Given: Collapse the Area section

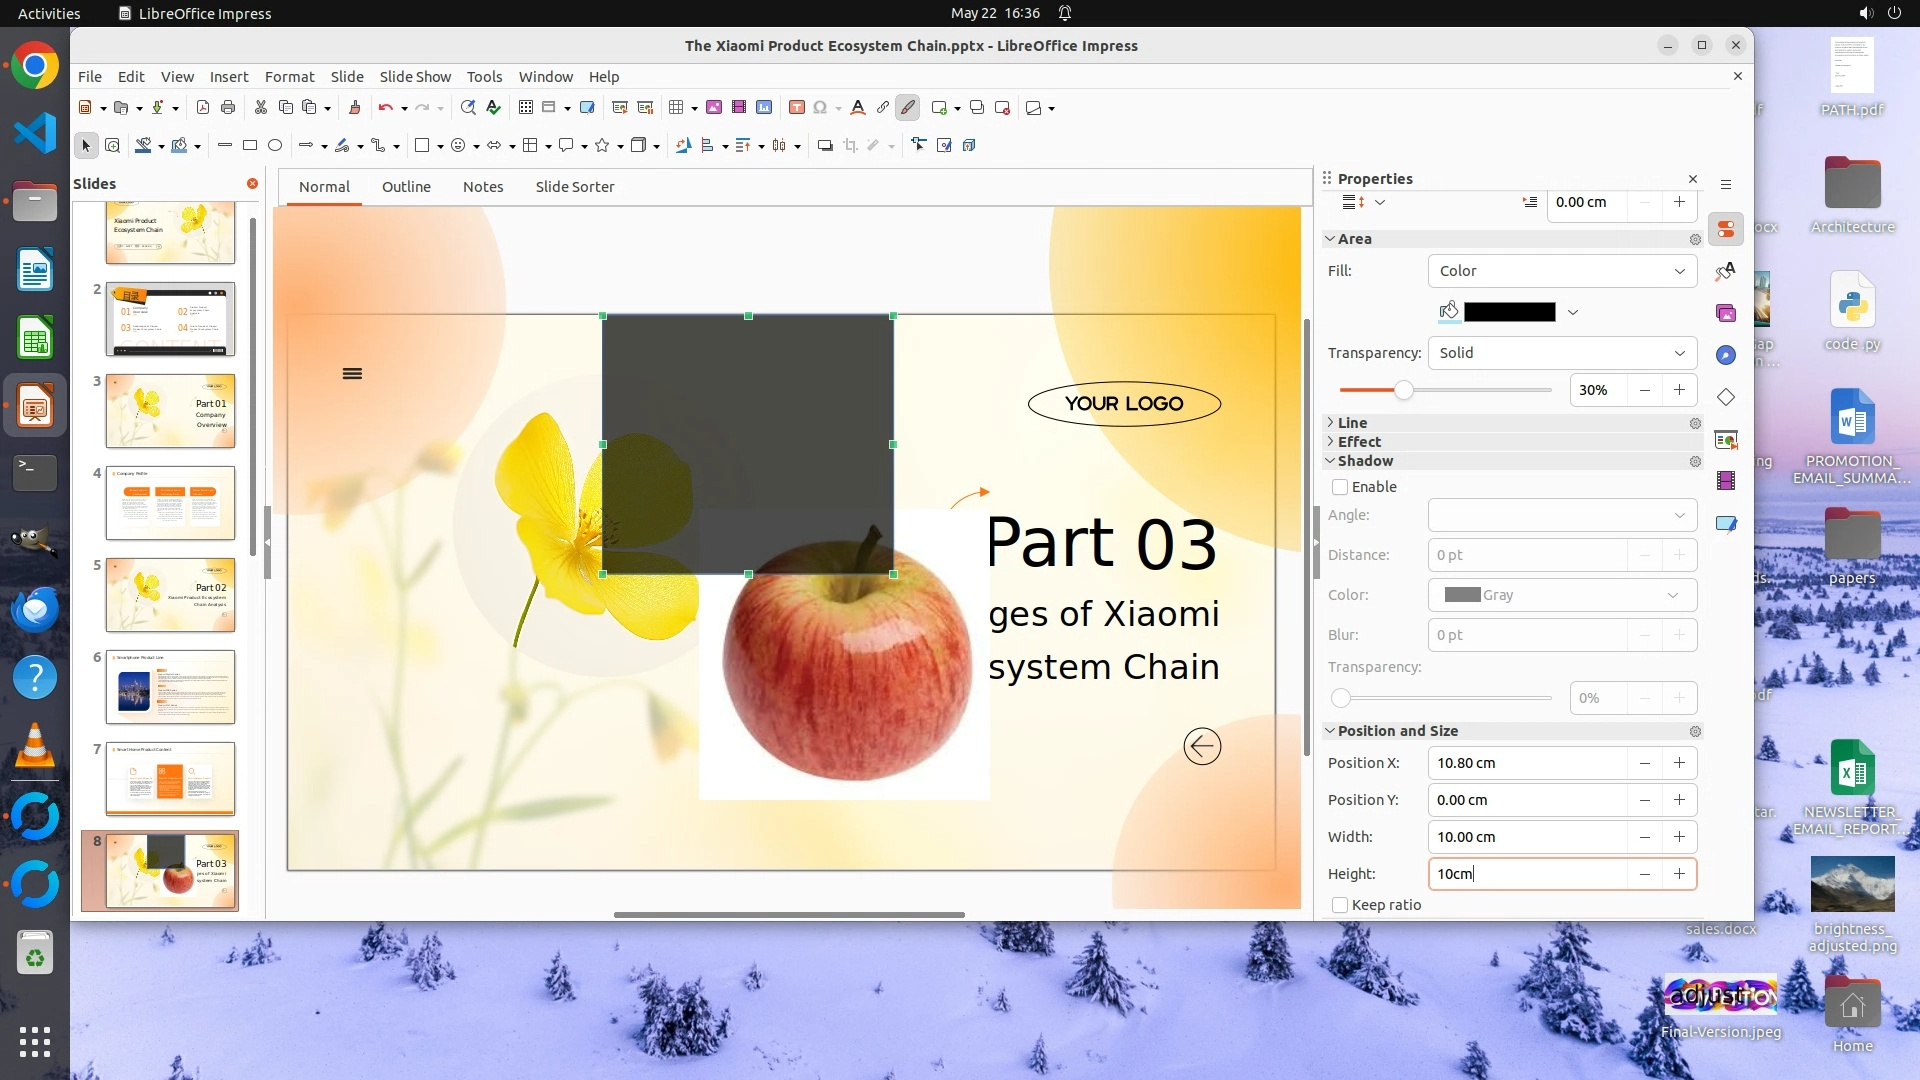Looking at the screenshot, I should click(x=1330, y=239).
